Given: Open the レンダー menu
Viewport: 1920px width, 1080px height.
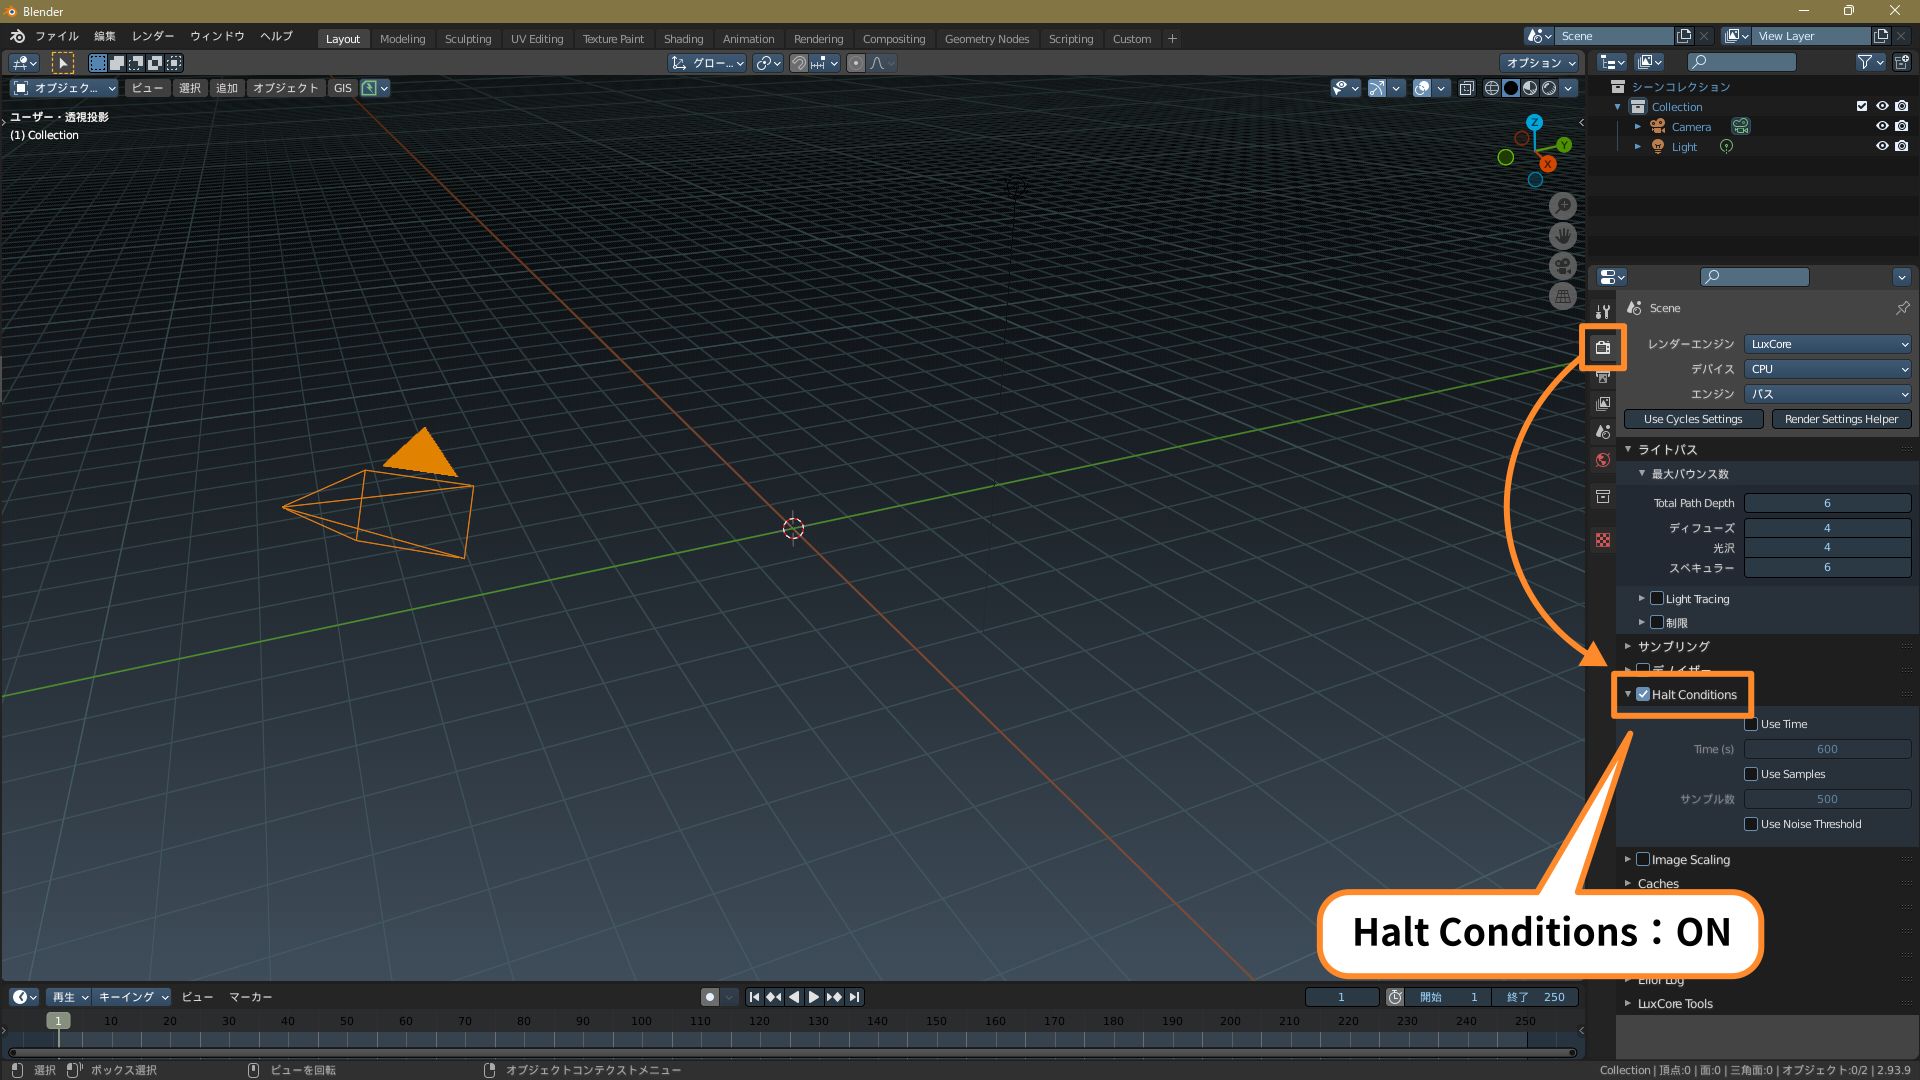Looking at the screenshot, I should [153, 36].
